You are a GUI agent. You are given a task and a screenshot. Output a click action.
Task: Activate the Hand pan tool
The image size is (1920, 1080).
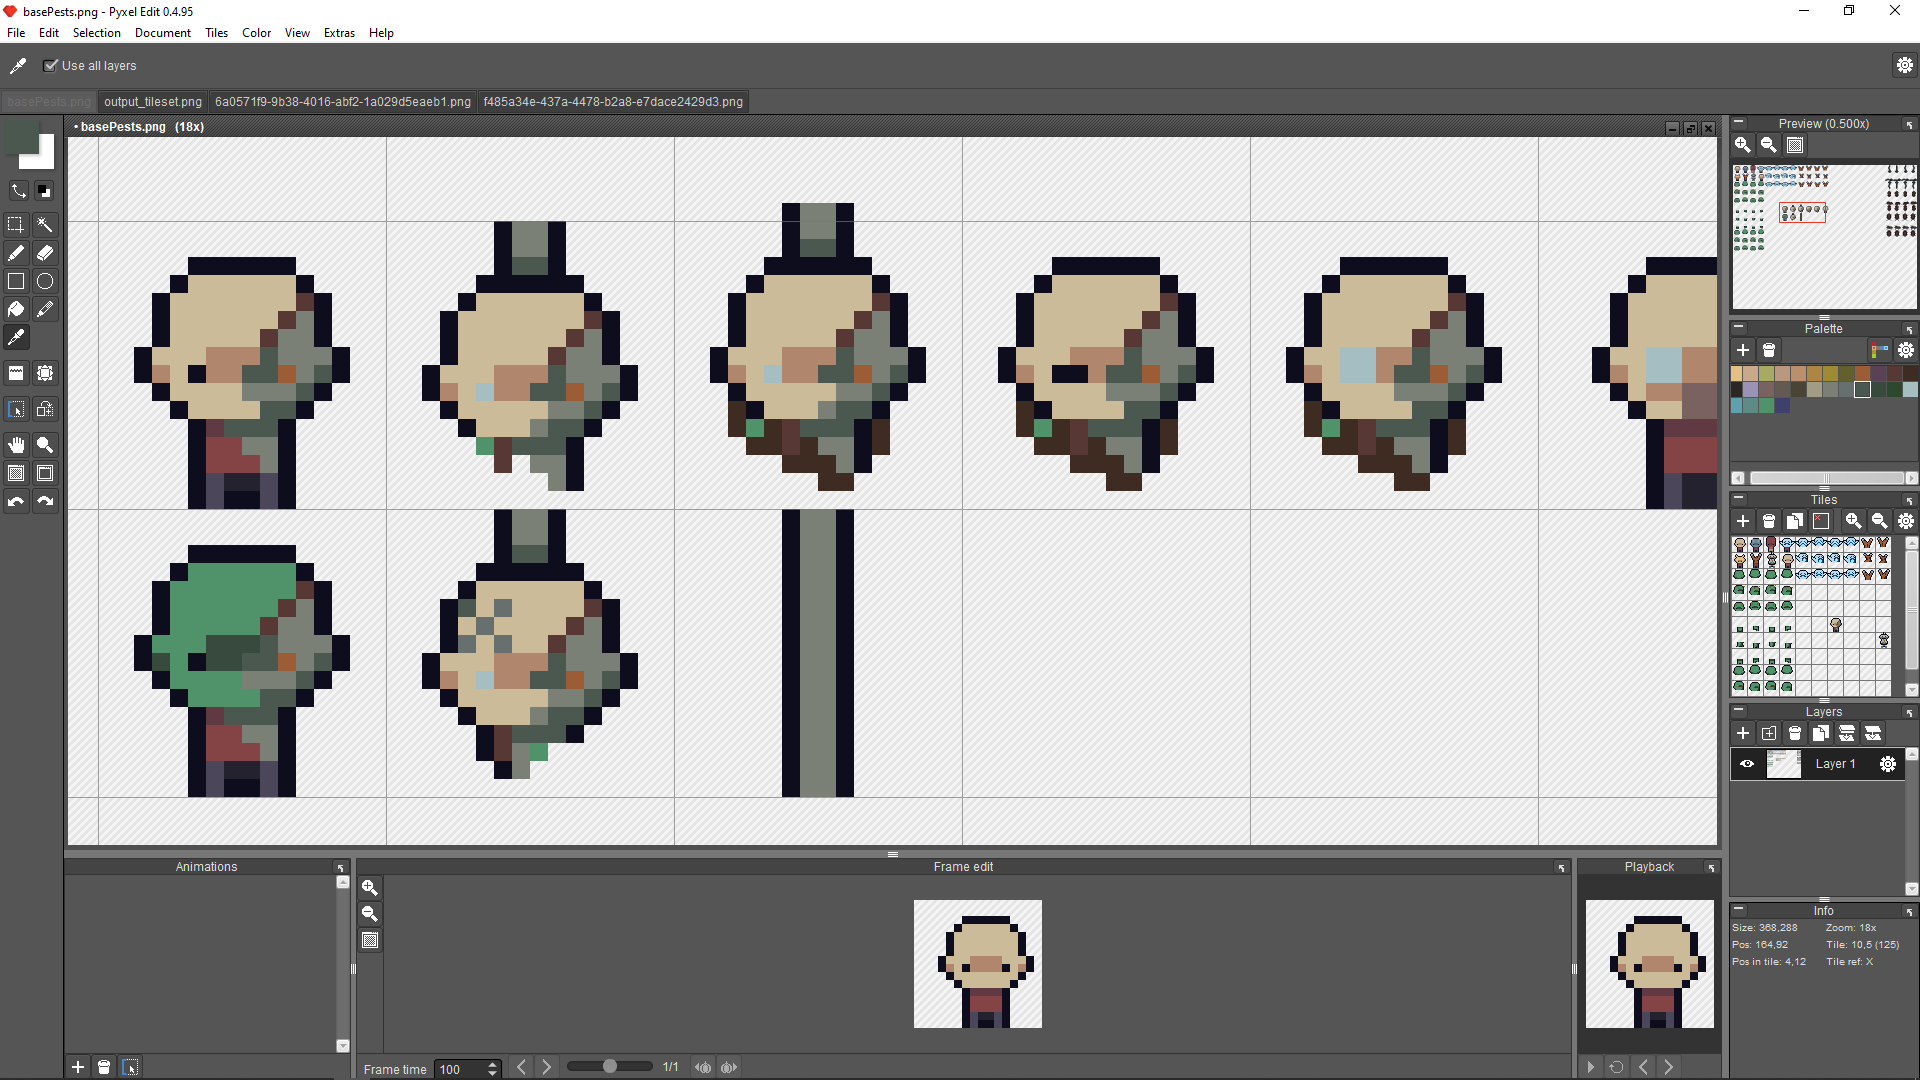point(16,445)
